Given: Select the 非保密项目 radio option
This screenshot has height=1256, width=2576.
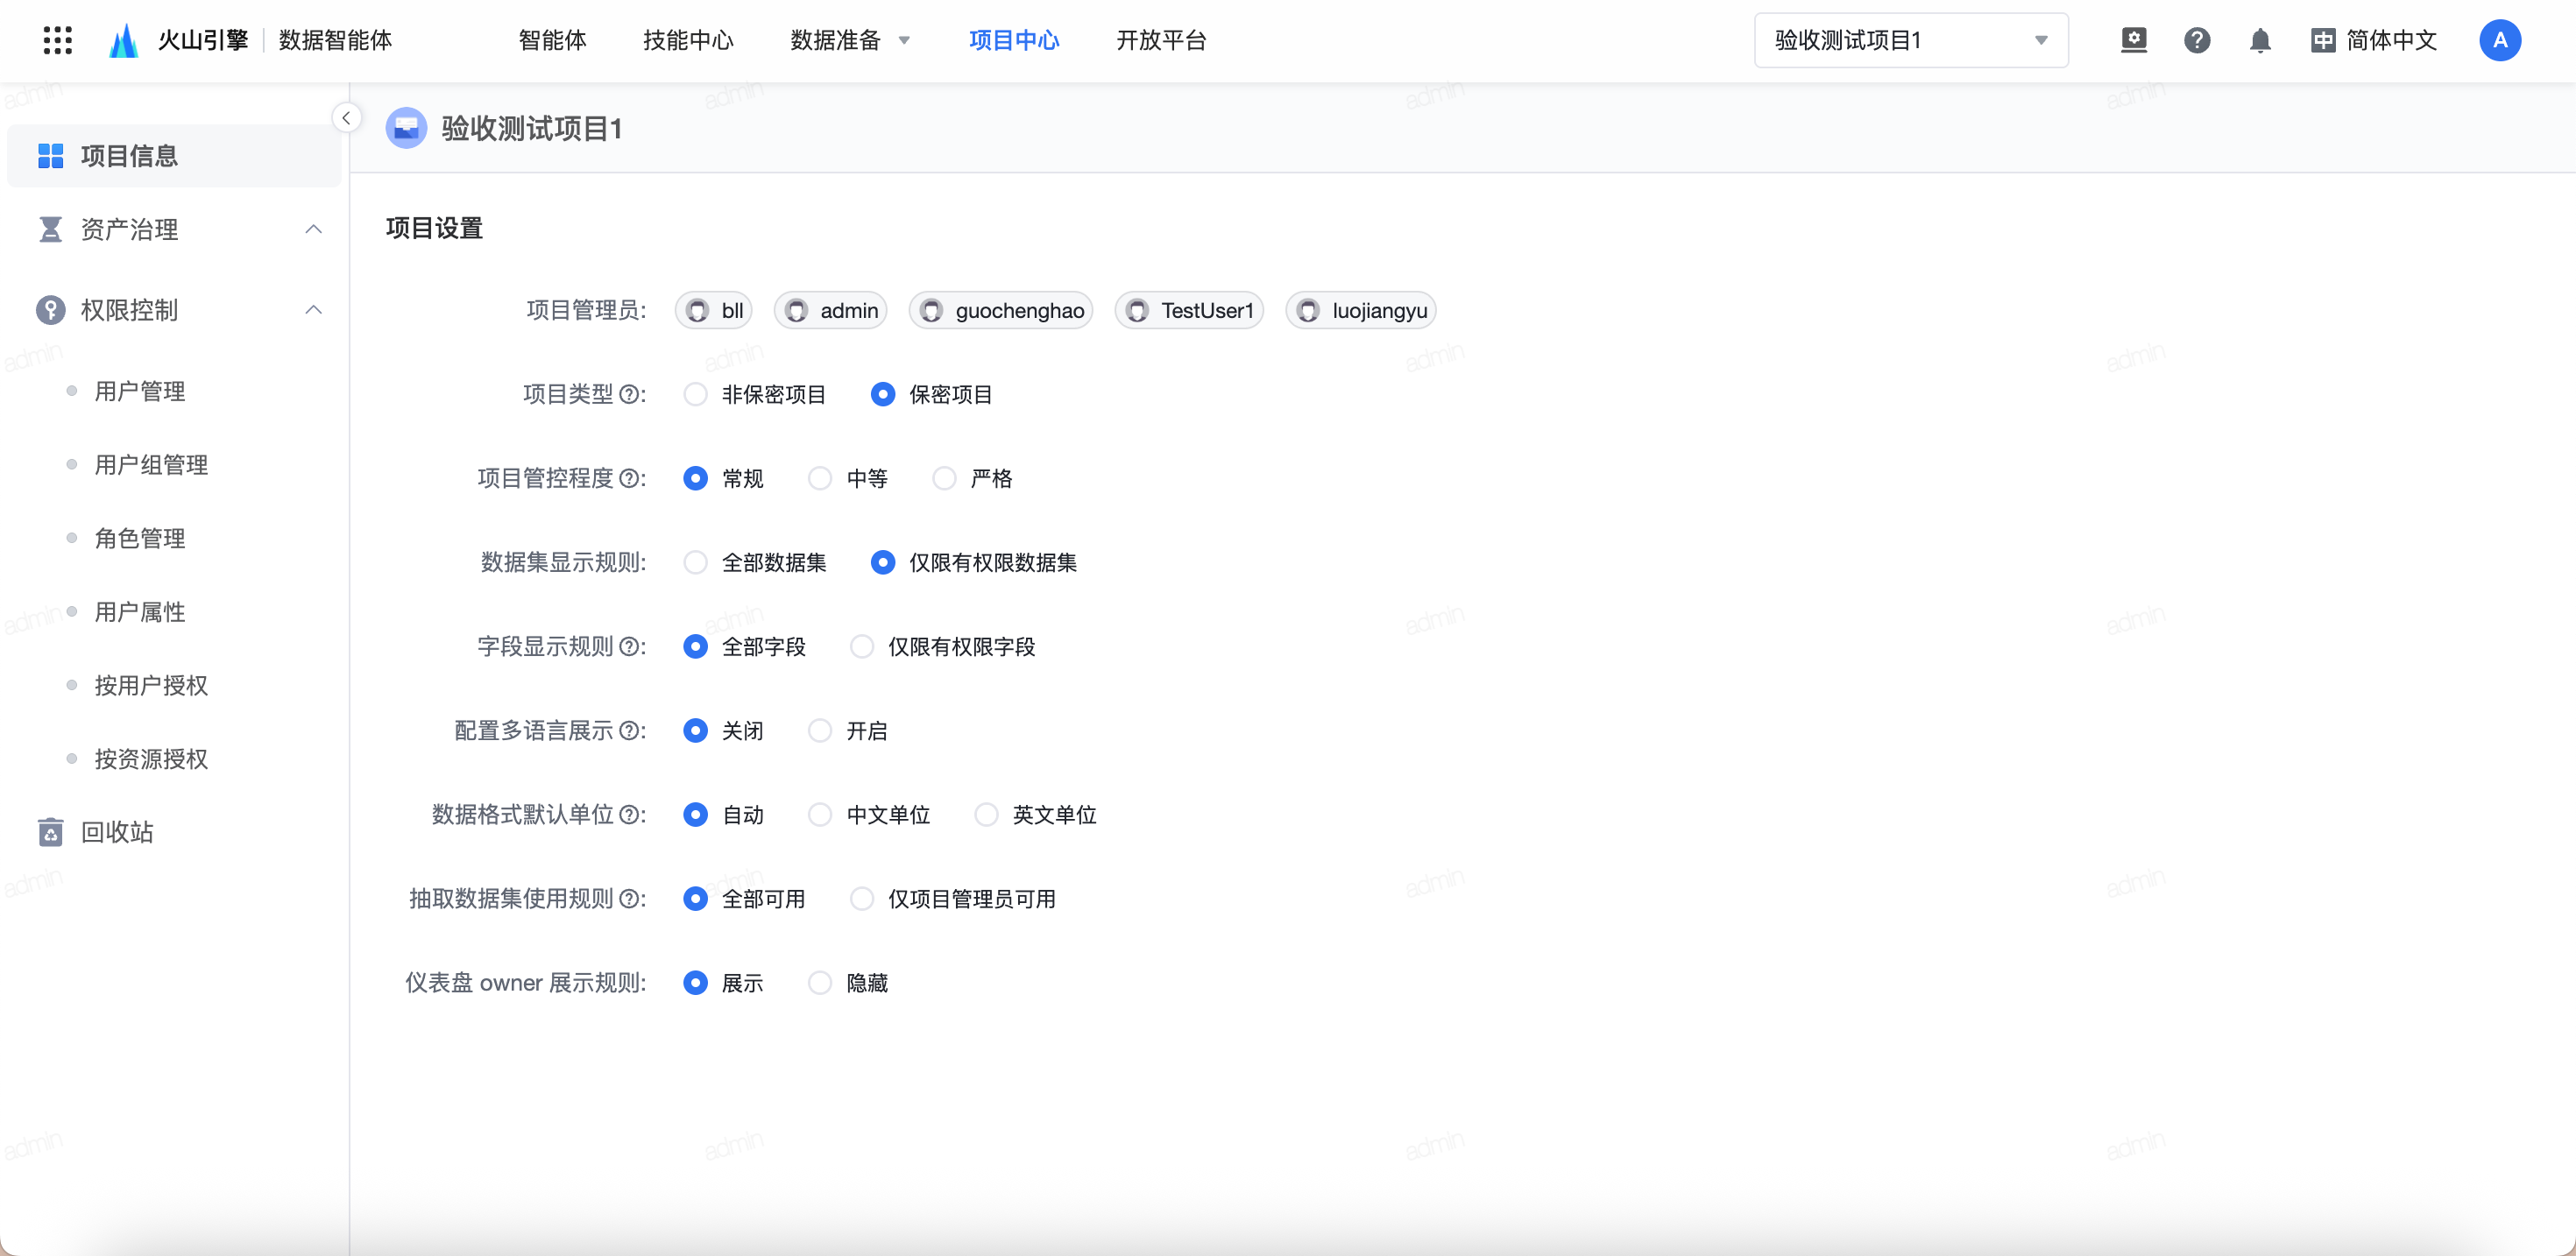Looking at the screenshot, I should [x=695, y=395].
